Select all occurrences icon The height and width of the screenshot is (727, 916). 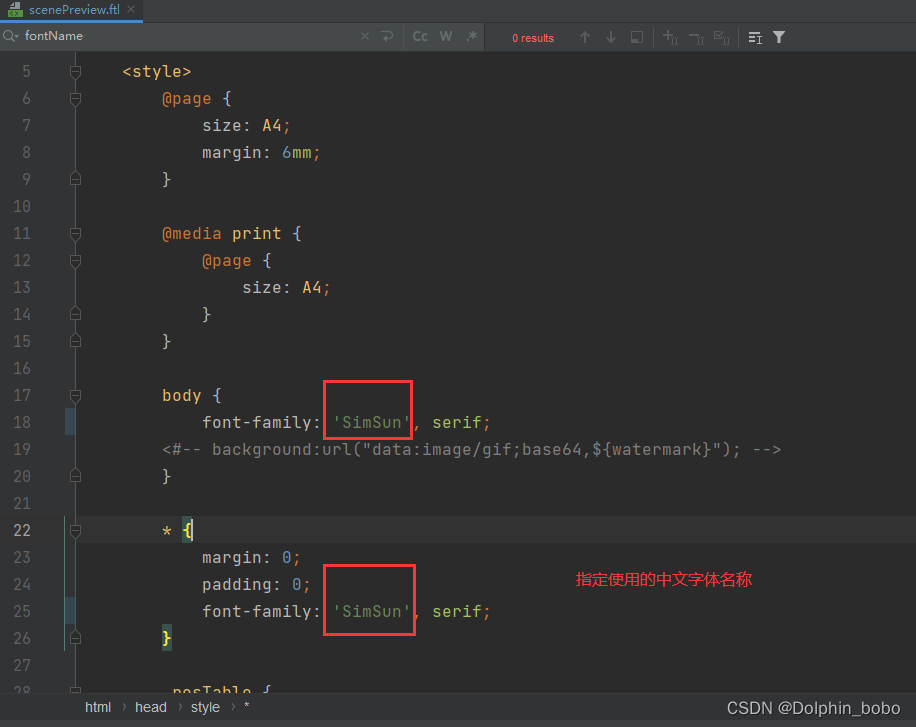[723, 37]
